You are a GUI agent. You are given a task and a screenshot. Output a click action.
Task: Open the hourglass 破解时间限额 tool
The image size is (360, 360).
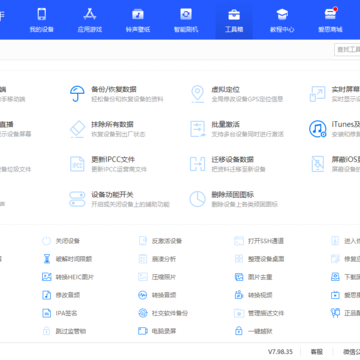tap(67, 259)
